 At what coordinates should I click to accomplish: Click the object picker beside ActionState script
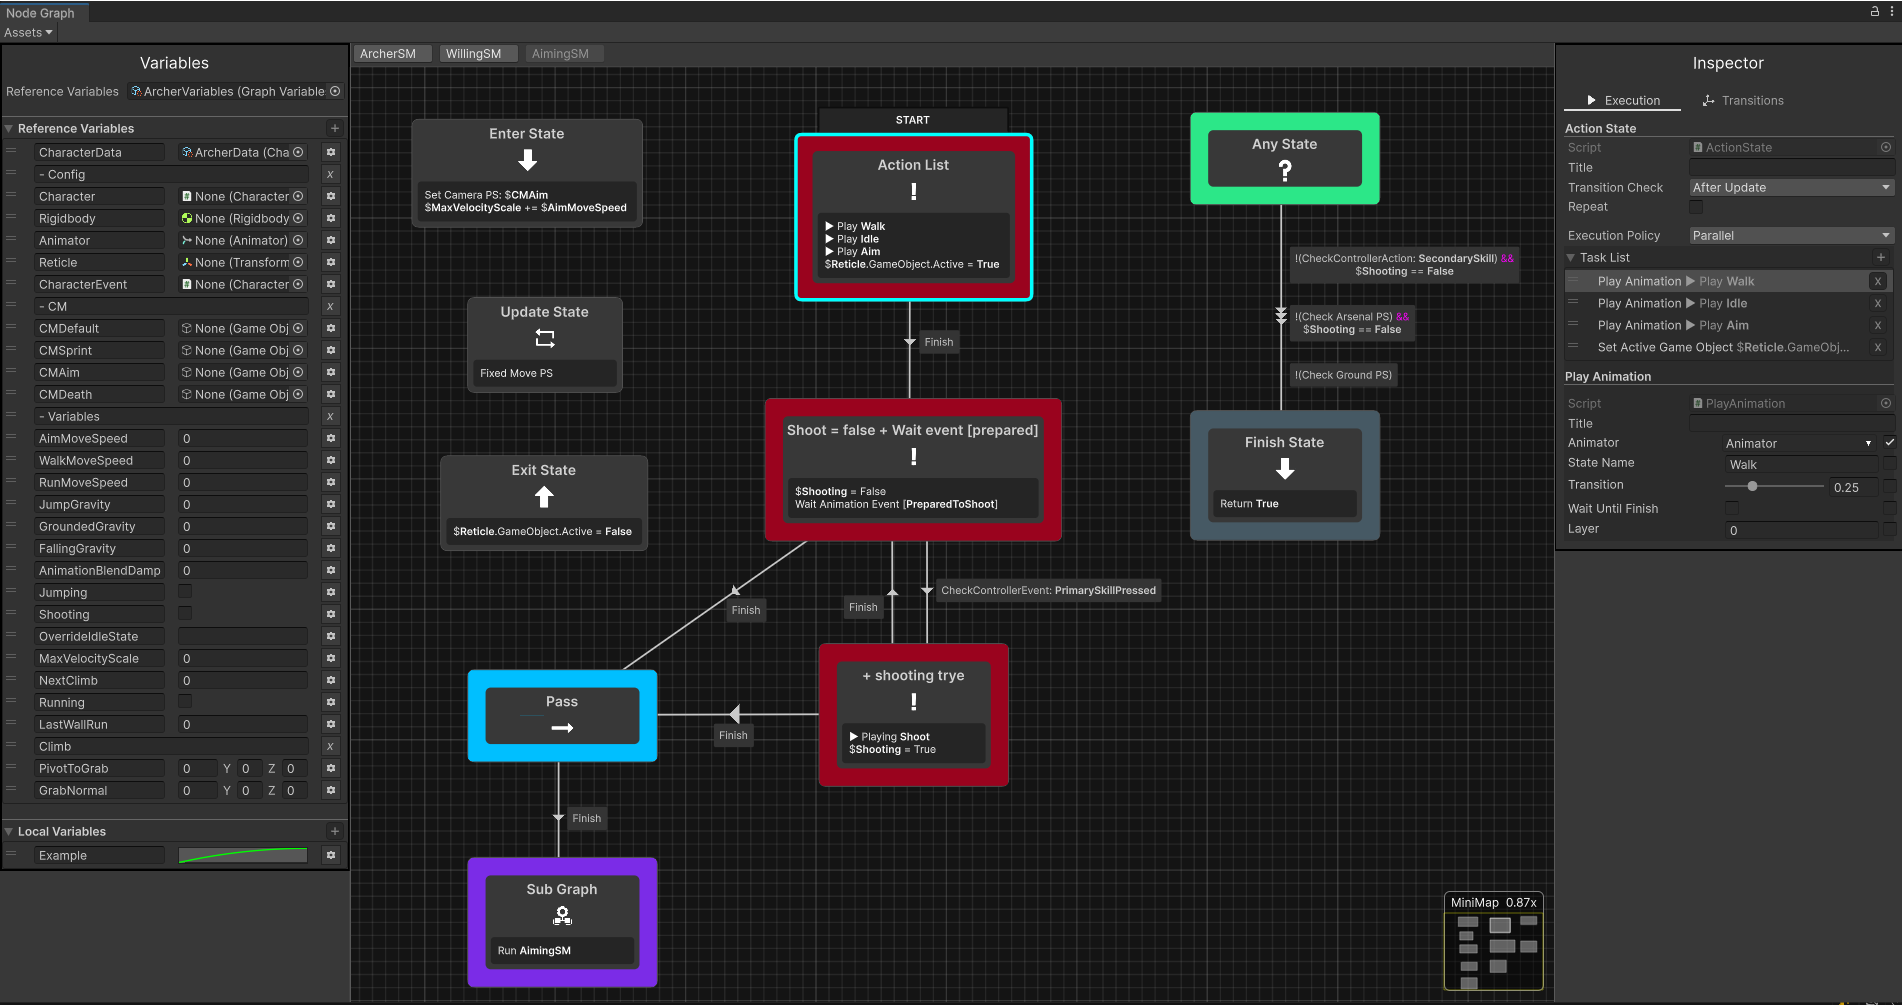click(x=1886, y=147)
